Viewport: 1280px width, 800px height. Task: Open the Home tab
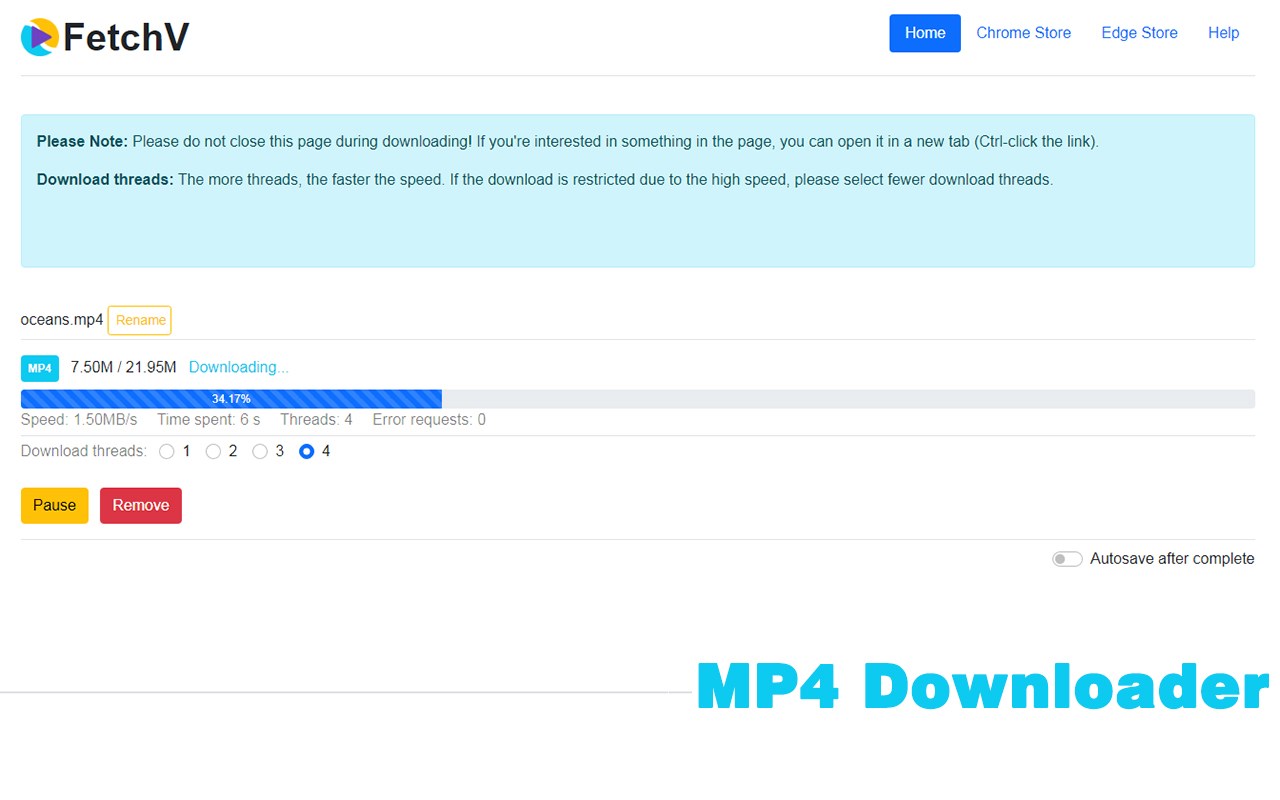click(924, 33)
